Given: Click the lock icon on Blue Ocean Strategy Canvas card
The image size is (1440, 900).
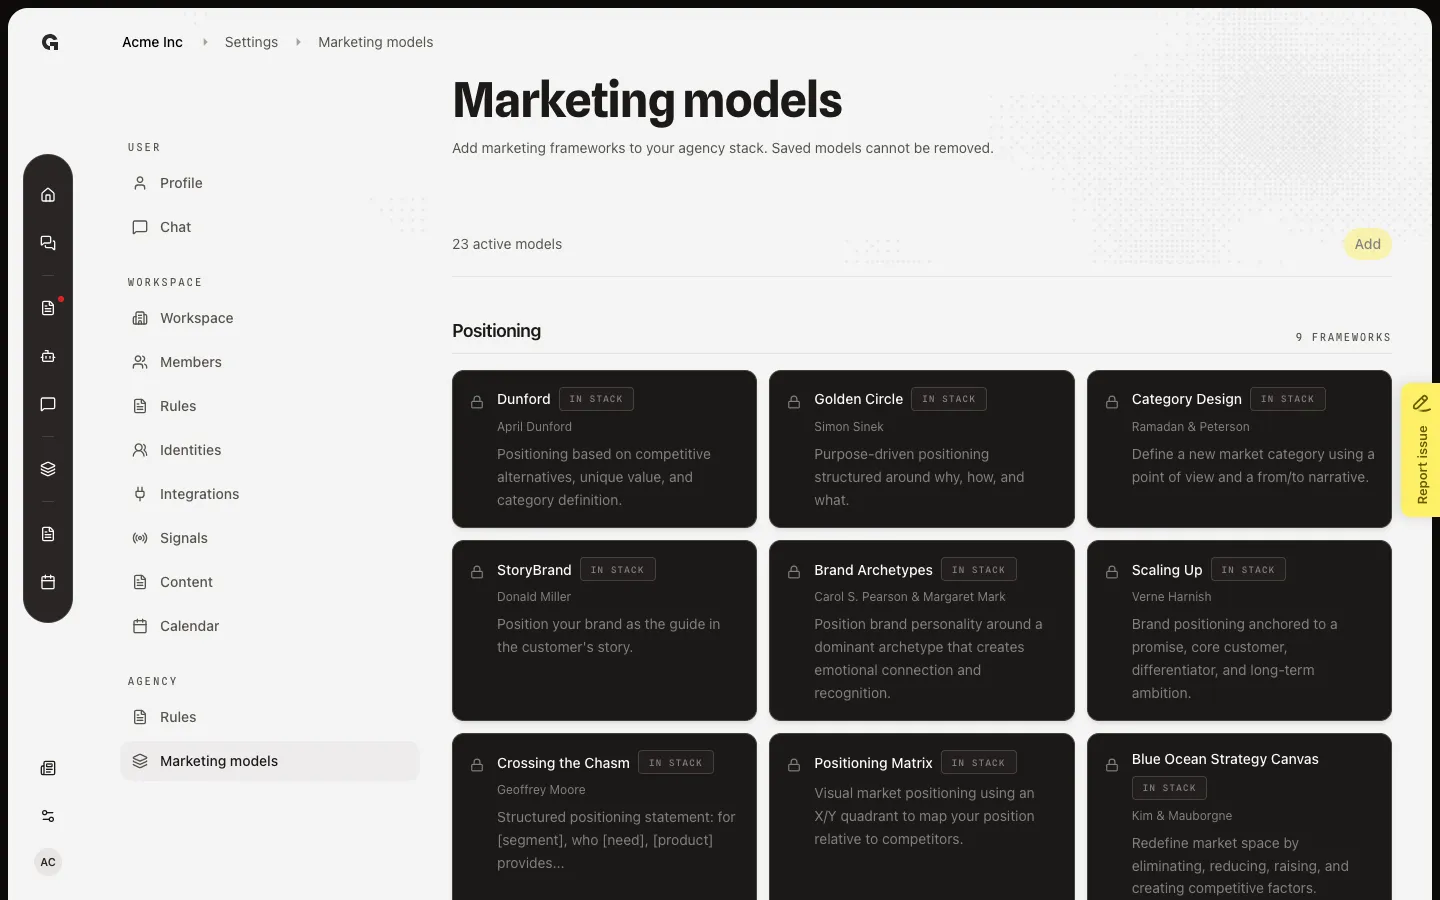Looking at the screenshot, I should point(1112,765).
